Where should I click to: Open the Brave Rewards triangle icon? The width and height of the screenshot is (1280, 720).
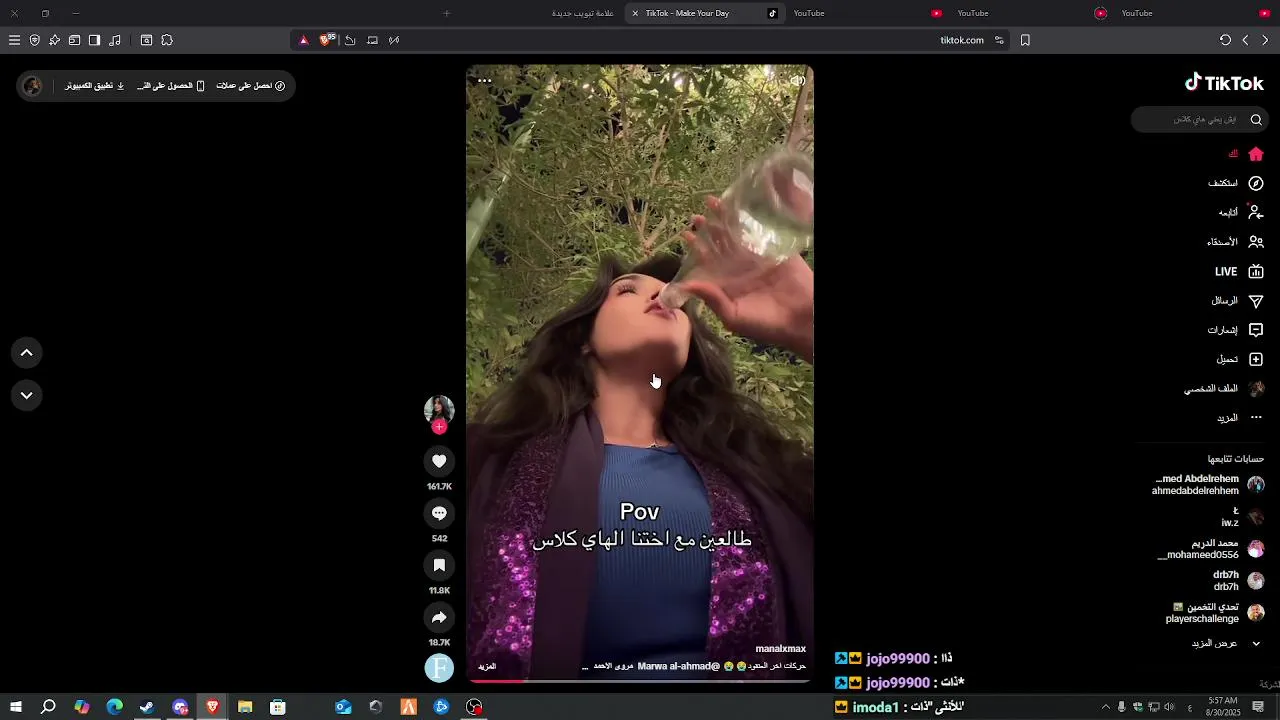pos(304,40)
